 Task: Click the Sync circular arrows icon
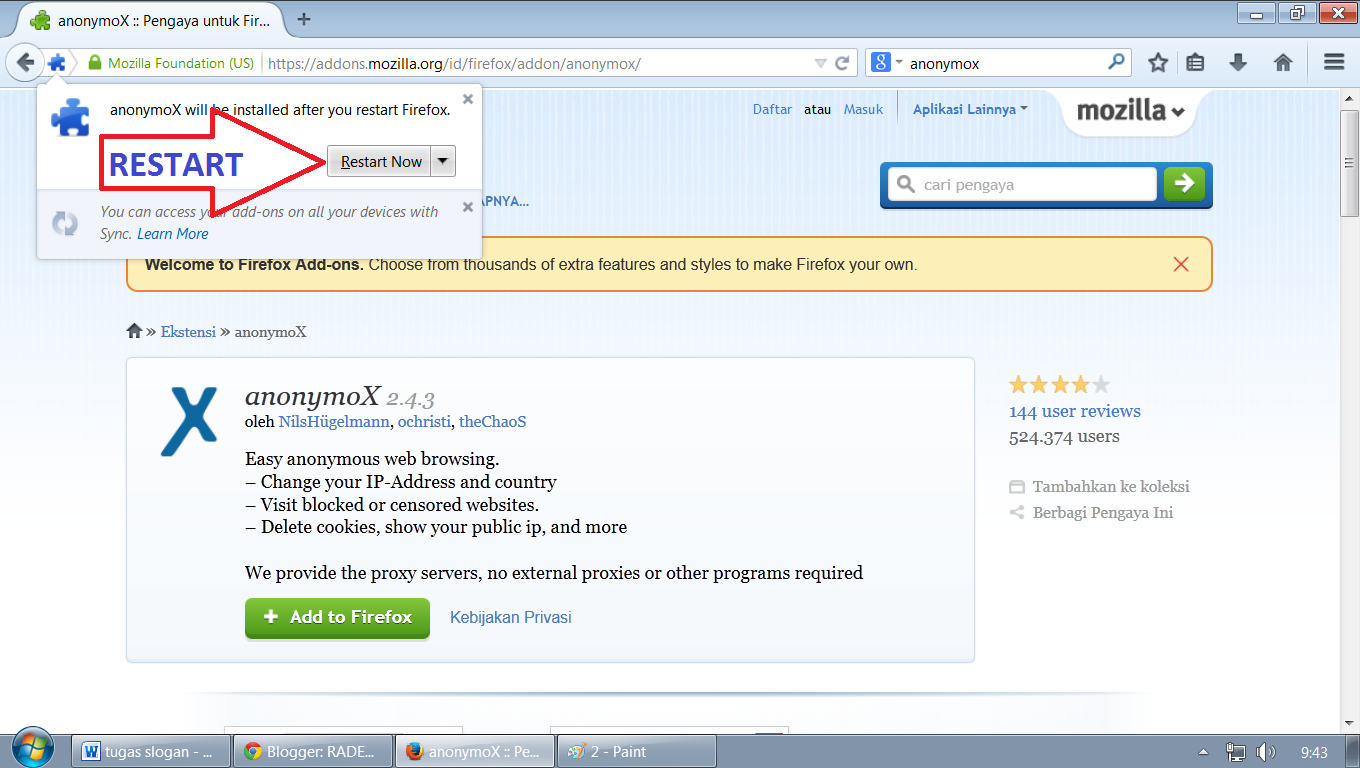65,223
